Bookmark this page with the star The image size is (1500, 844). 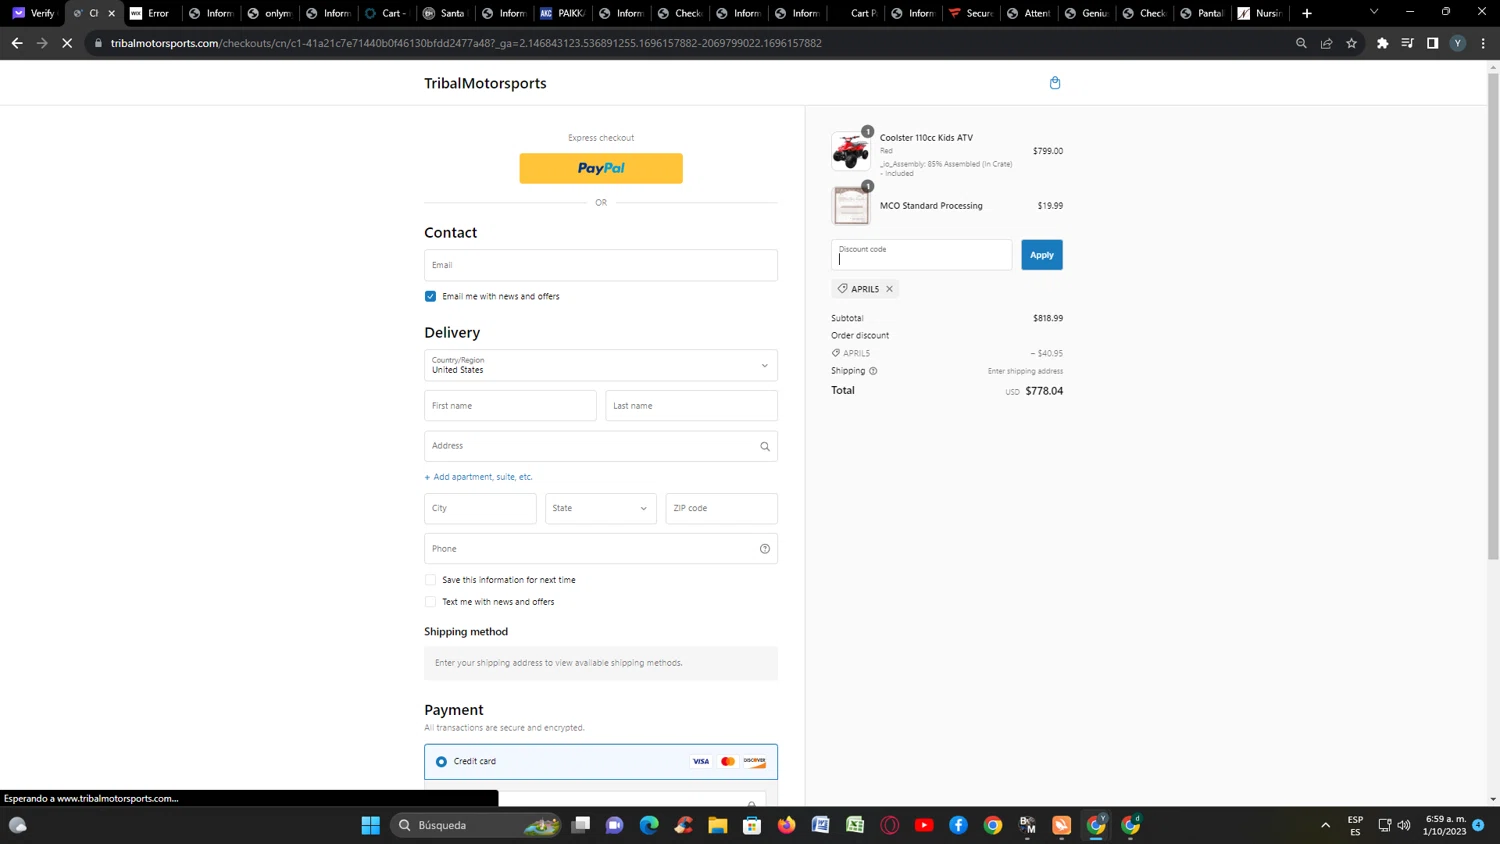point(1351,43)
